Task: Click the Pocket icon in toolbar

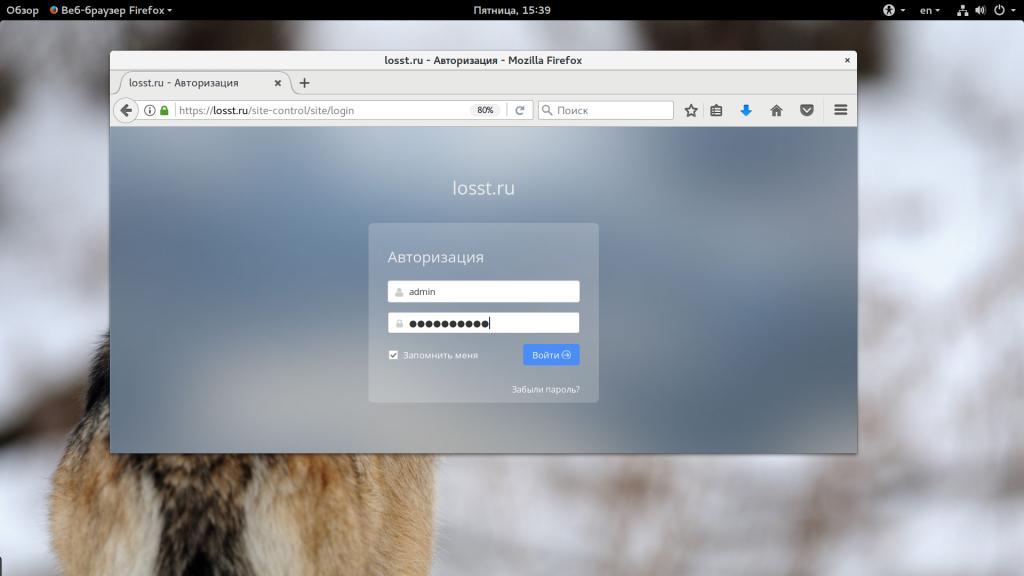Action: pyautogui.click(x=806, y=111)
